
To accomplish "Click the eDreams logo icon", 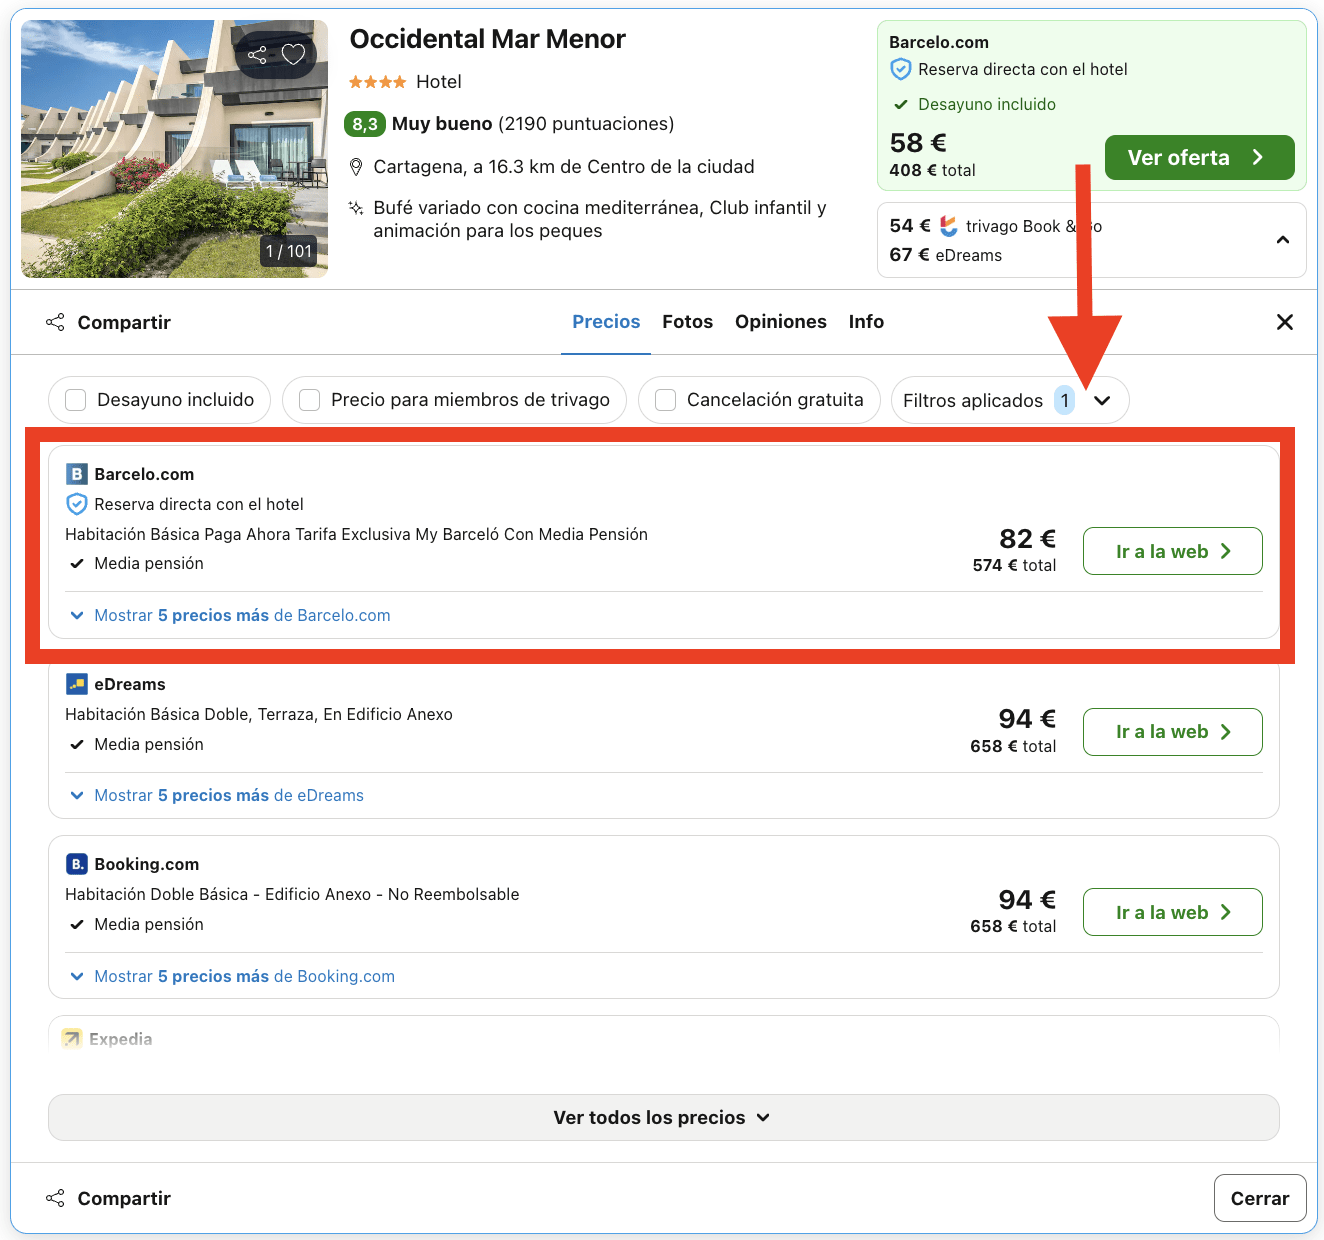I will pyautogui.click(x=75, y=683).
